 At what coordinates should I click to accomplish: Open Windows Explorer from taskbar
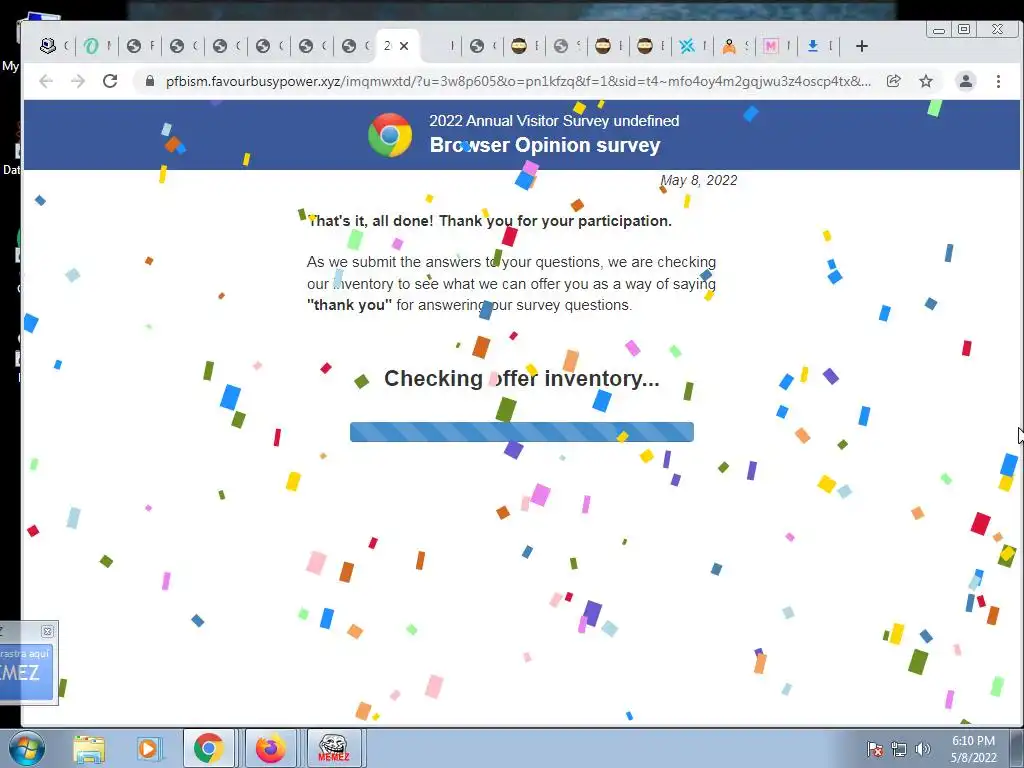pyautogui.click(x=89, y=749)
